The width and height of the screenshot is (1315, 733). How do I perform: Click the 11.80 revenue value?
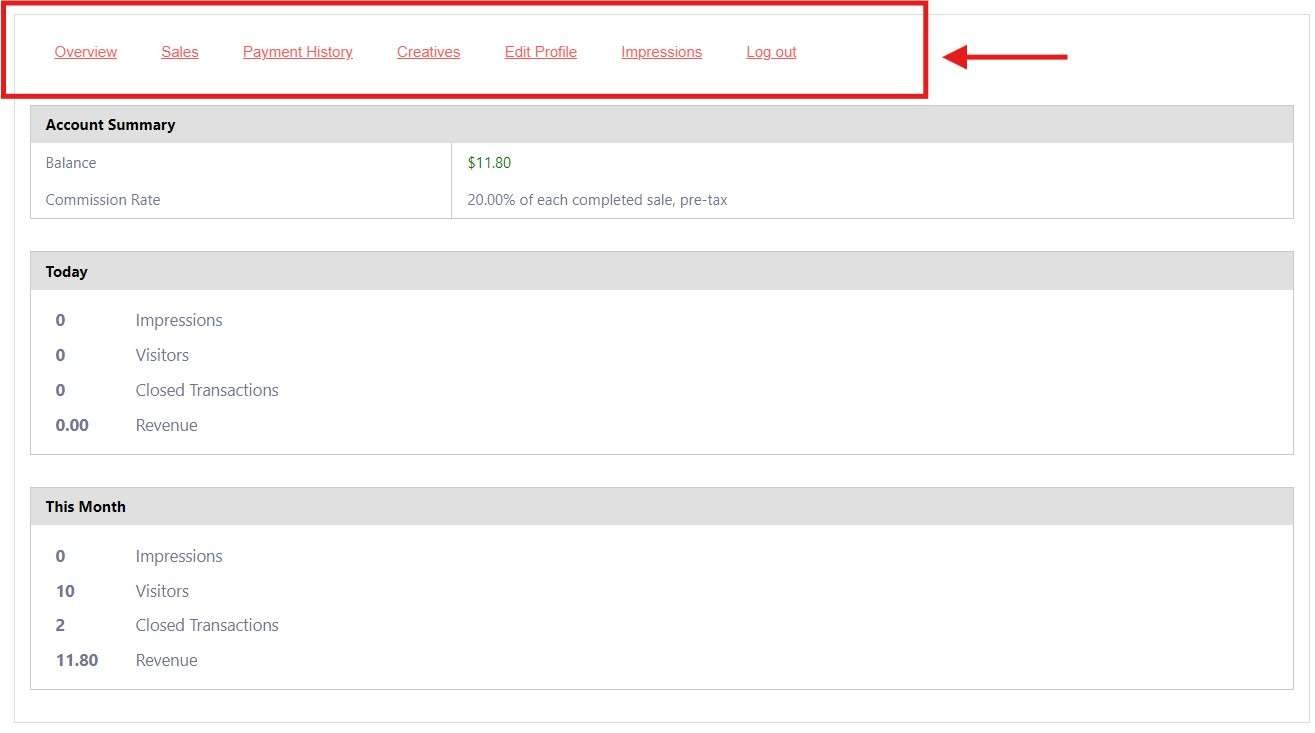tap(77, 660)
